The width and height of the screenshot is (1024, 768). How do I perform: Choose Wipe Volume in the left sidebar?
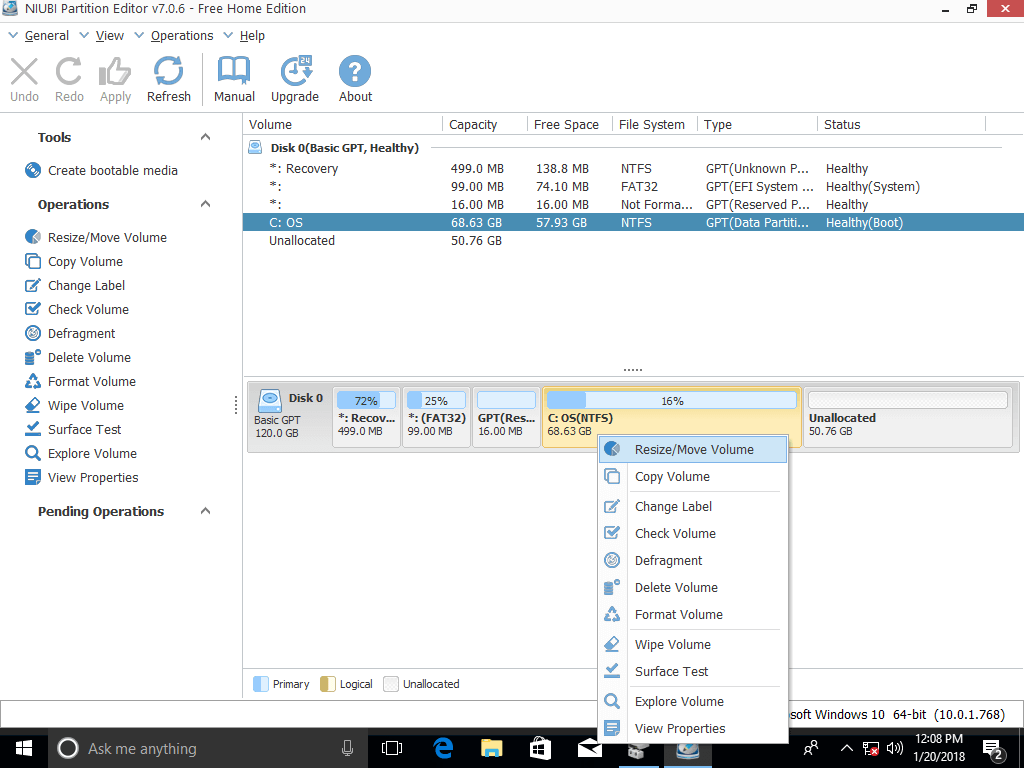(x=85, y=406)
